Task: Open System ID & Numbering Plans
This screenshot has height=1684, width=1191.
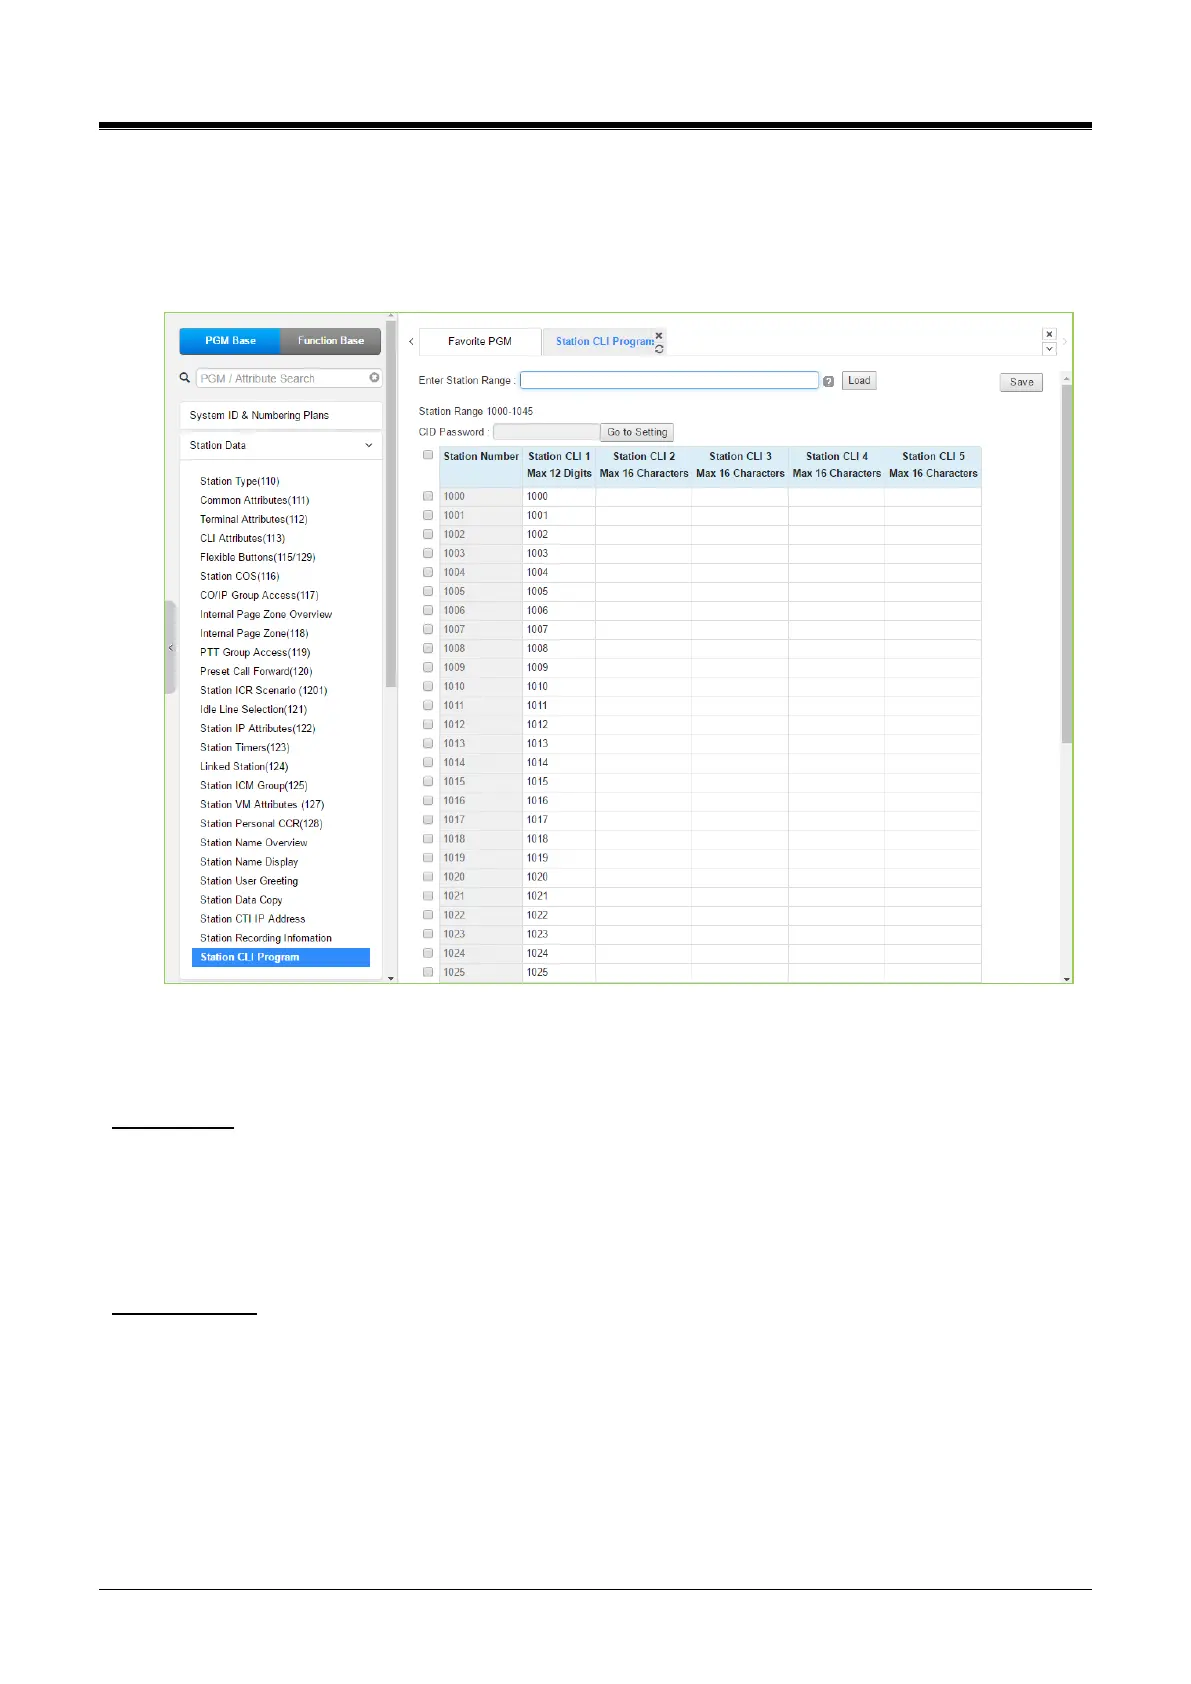Action: click(281, 415)
